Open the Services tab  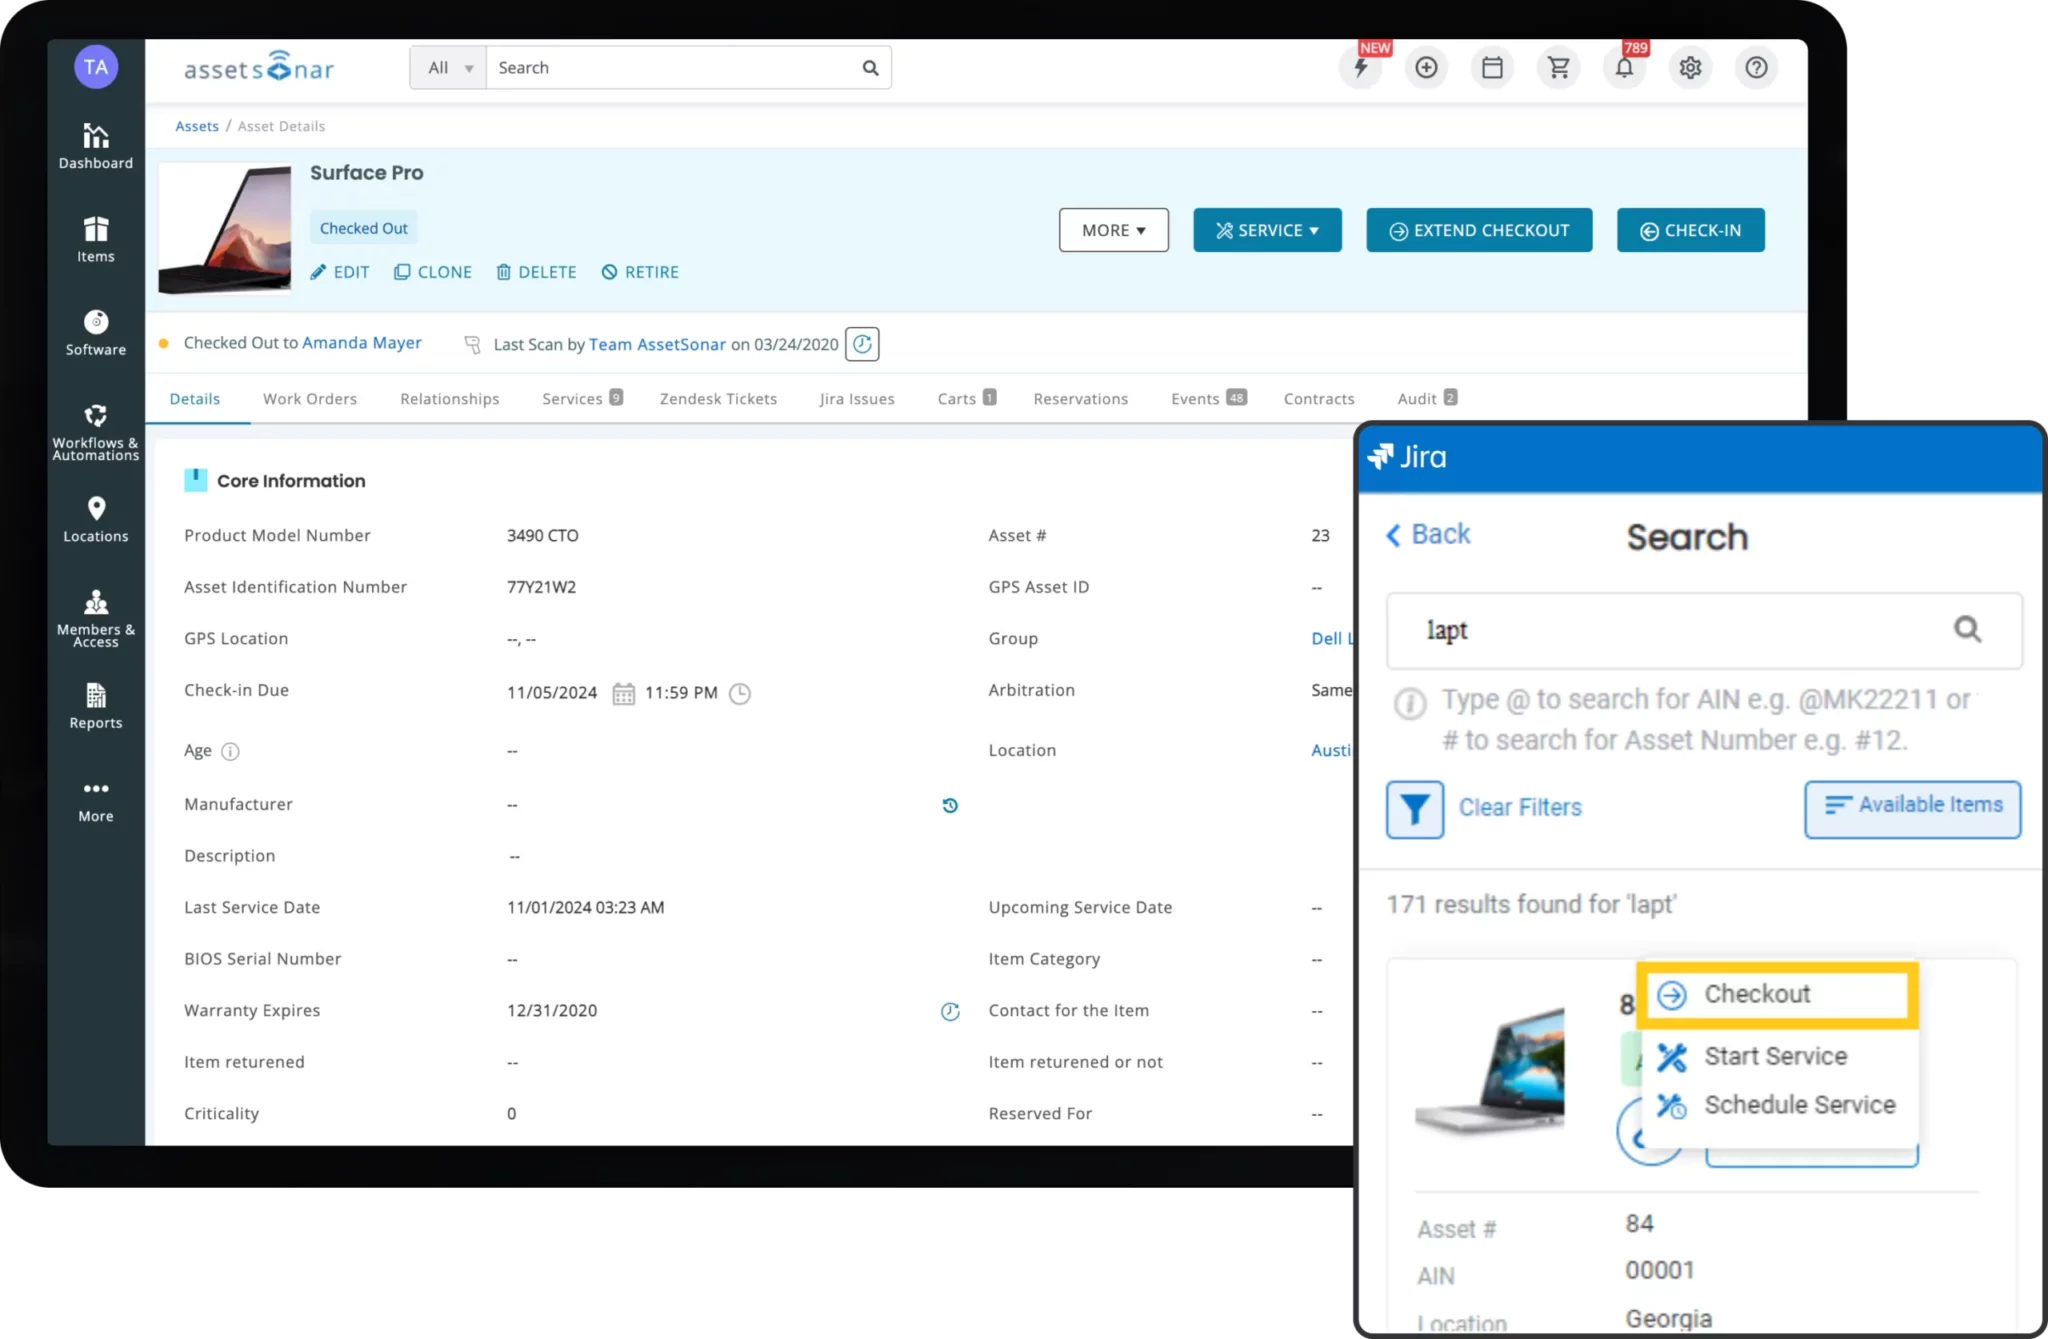tap(582, 399)
